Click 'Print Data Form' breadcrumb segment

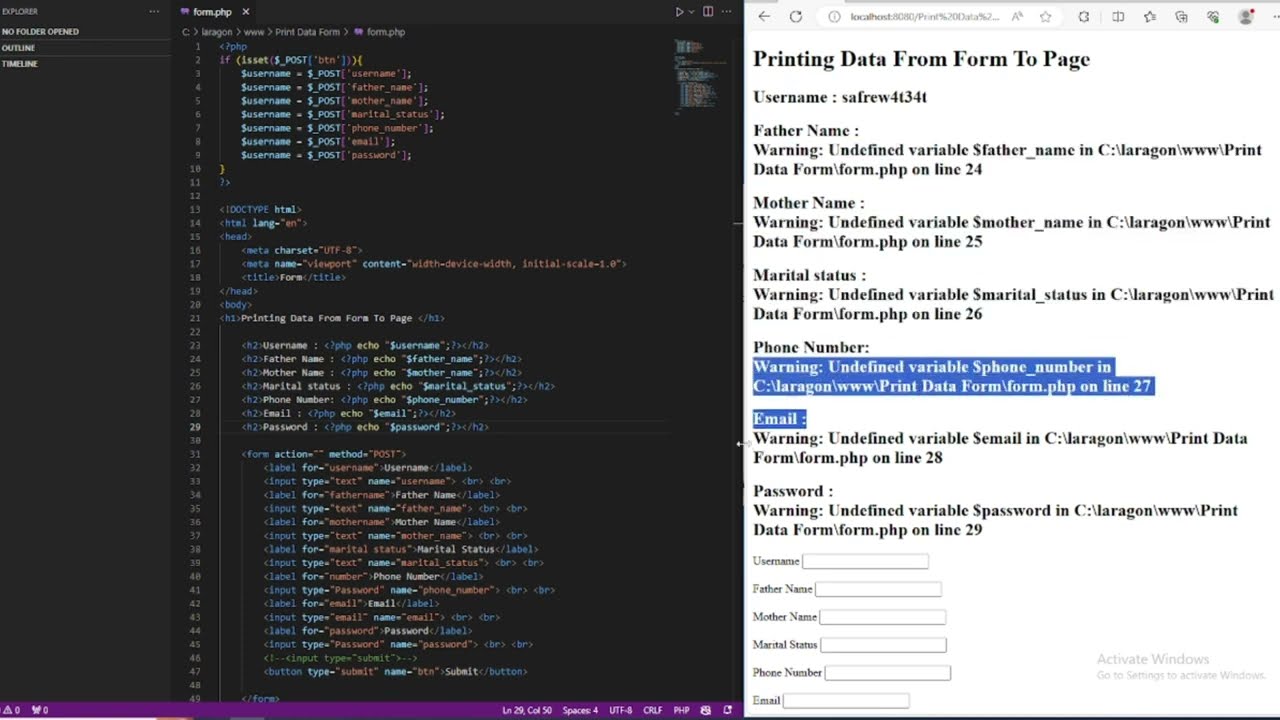[307, 32]
